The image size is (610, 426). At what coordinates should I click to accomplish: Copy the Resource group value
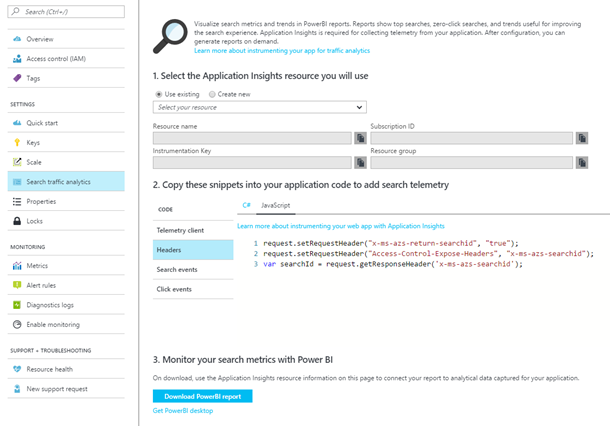click(x=582, y=163)
